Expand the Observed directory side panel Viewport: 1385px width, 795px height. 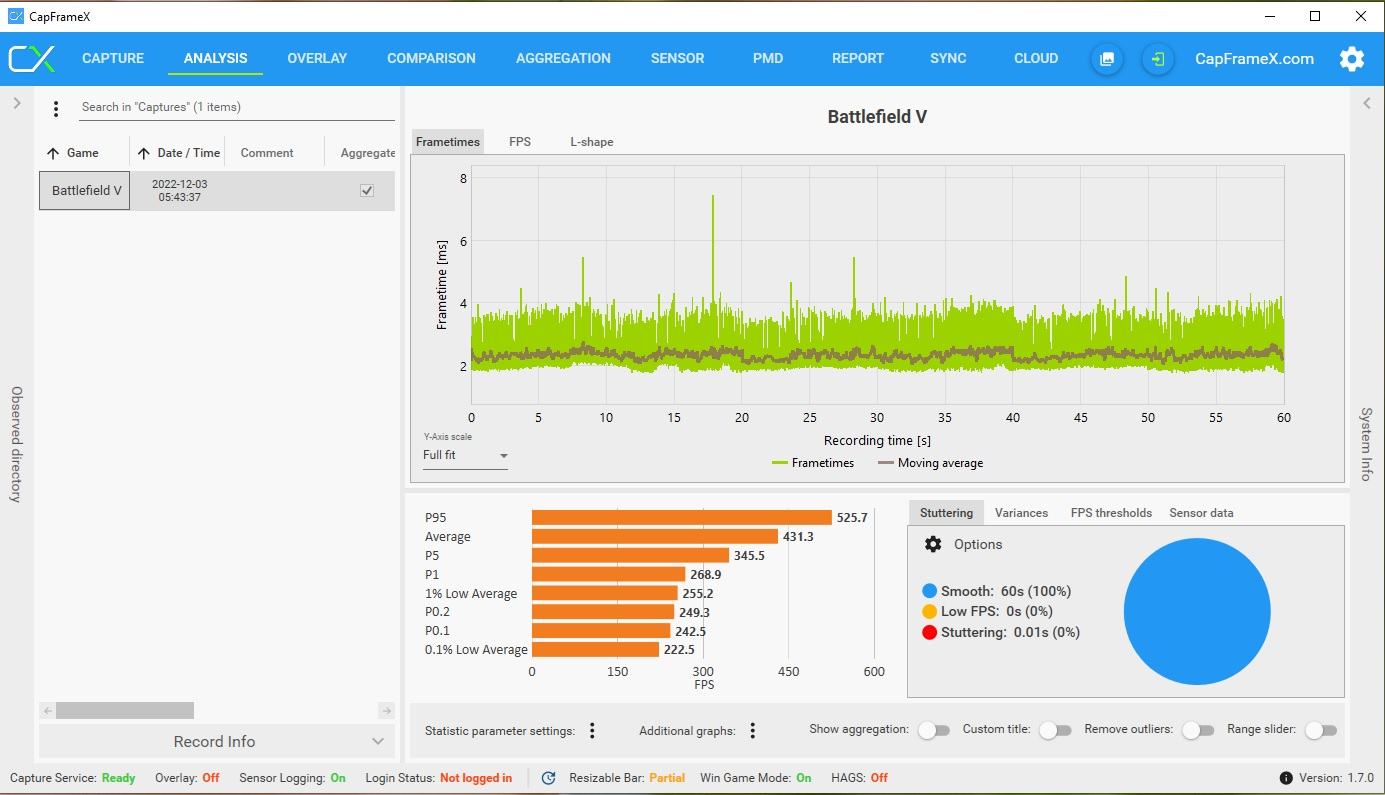16,103
